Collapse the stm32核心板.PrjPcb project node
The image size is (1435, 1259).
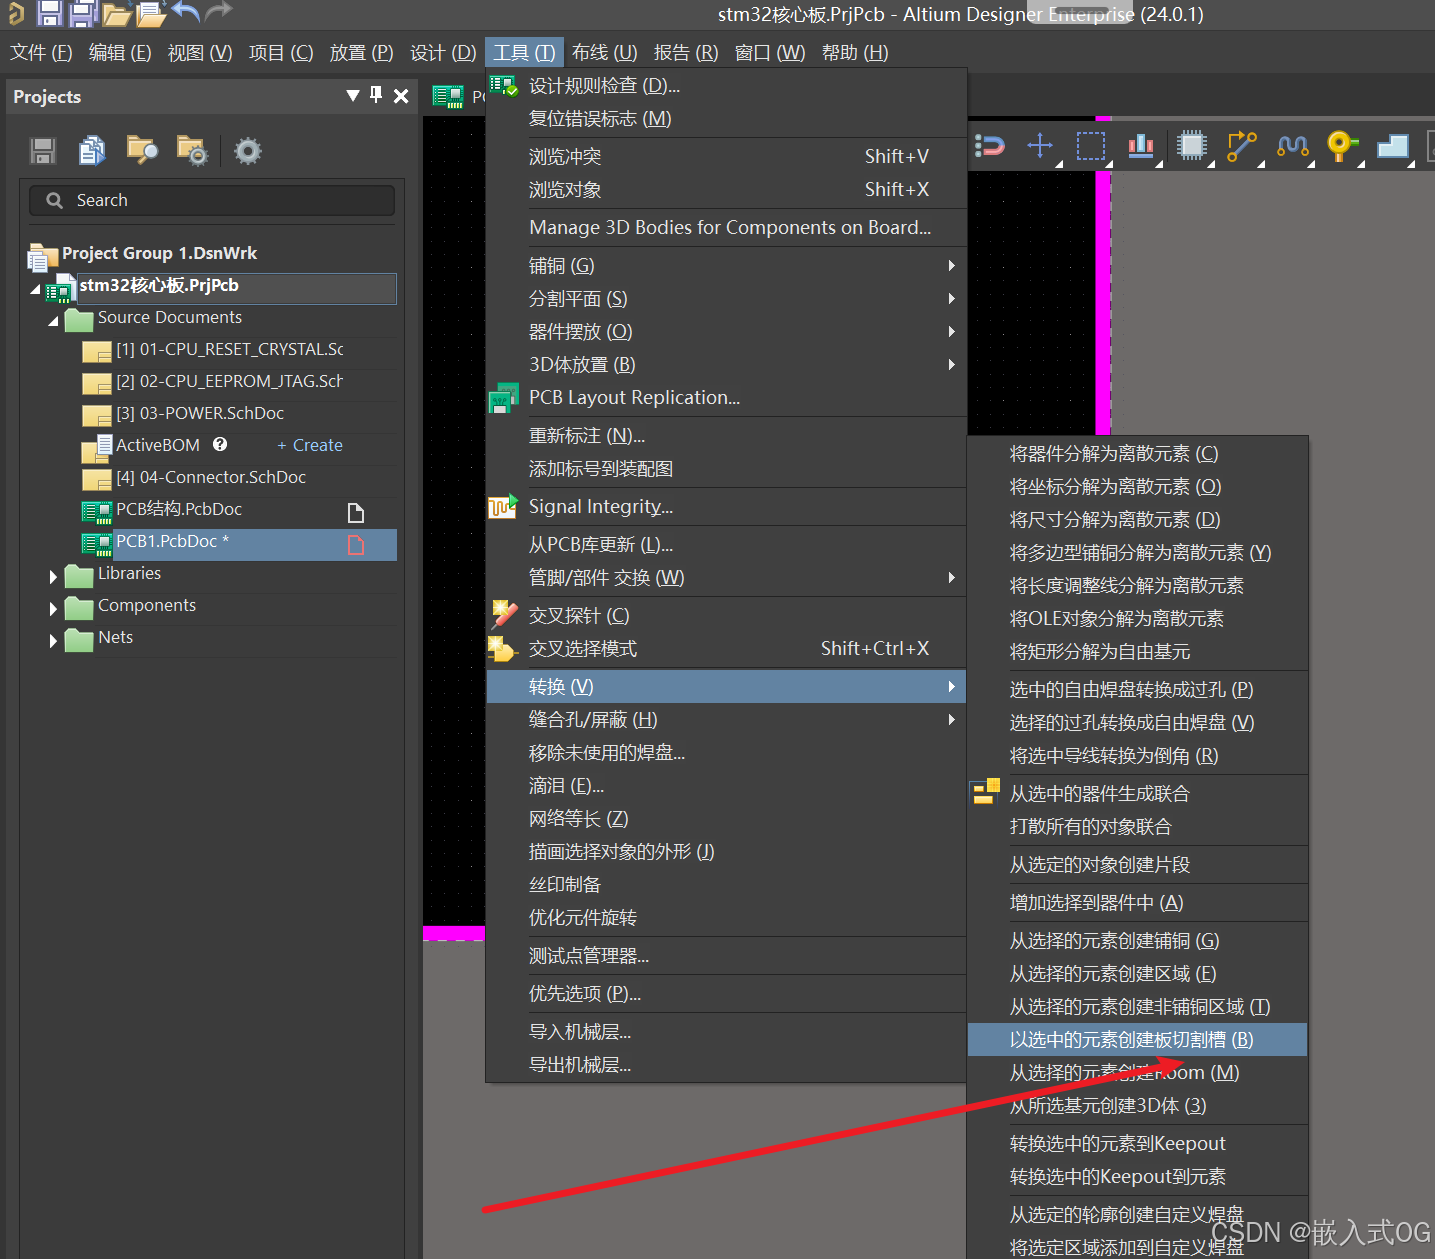35,290
